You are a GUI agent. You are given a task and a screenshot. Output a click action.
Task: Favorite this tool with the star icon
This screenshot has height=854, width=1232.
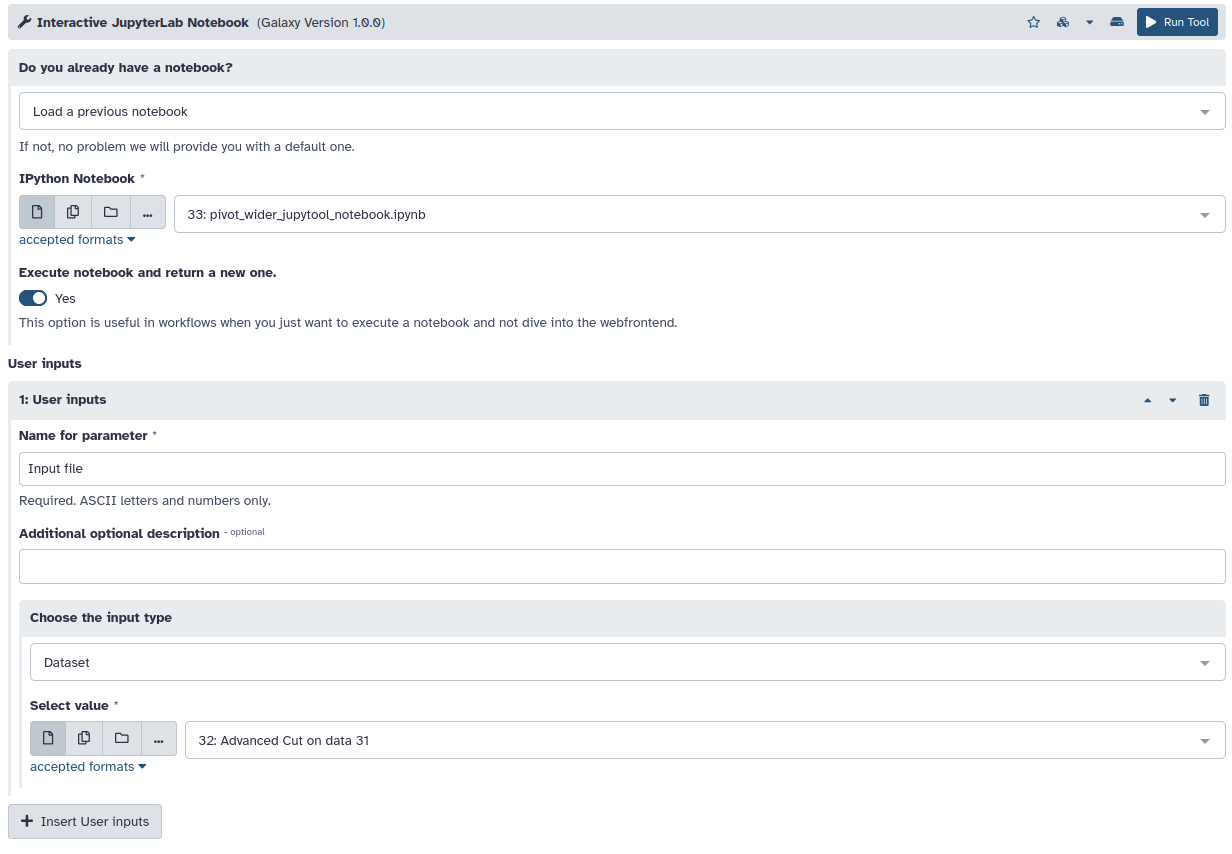click(1034, 22)
